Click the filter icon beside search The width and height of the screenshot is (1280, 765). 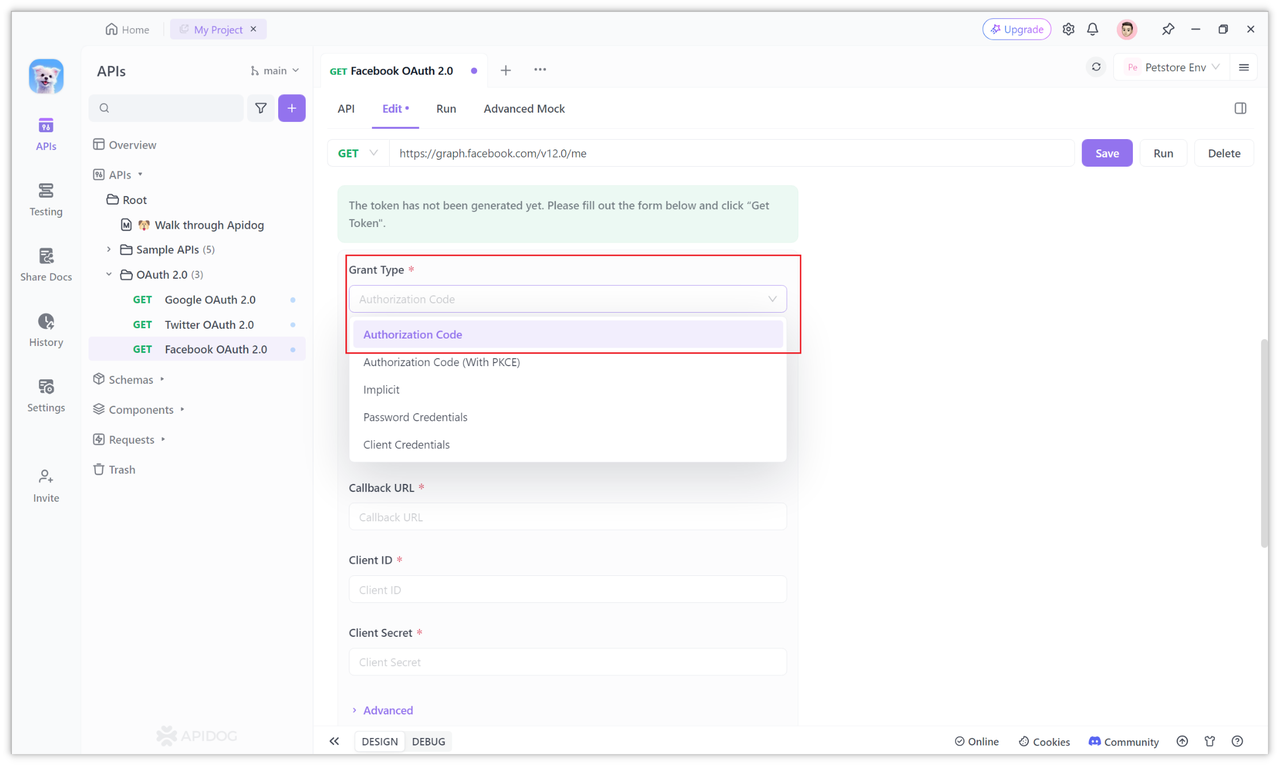point(261,108)
